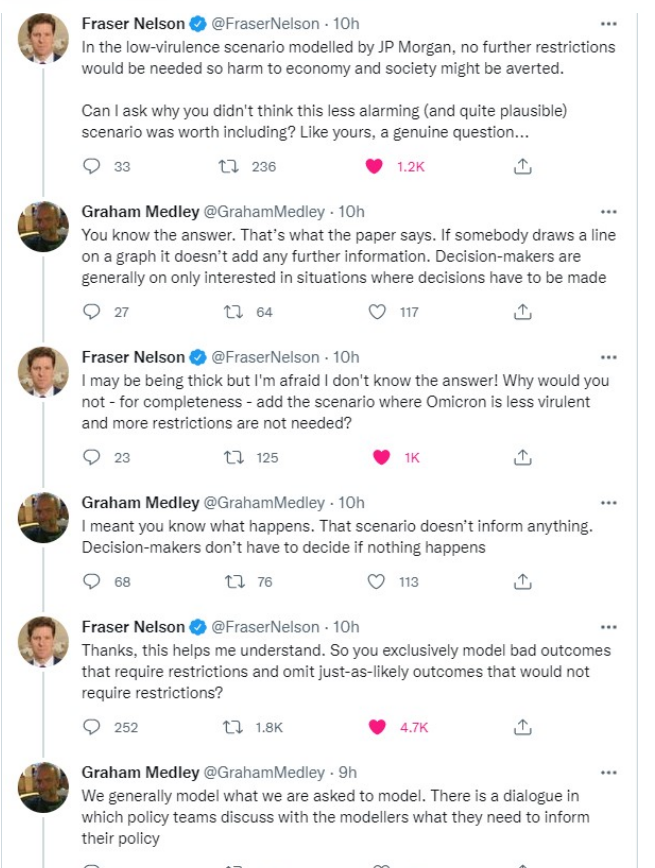This screenshot has height=868, width=655.
Task: Share Fraser Nelson's first tweet
Action: tap(521, 167)
